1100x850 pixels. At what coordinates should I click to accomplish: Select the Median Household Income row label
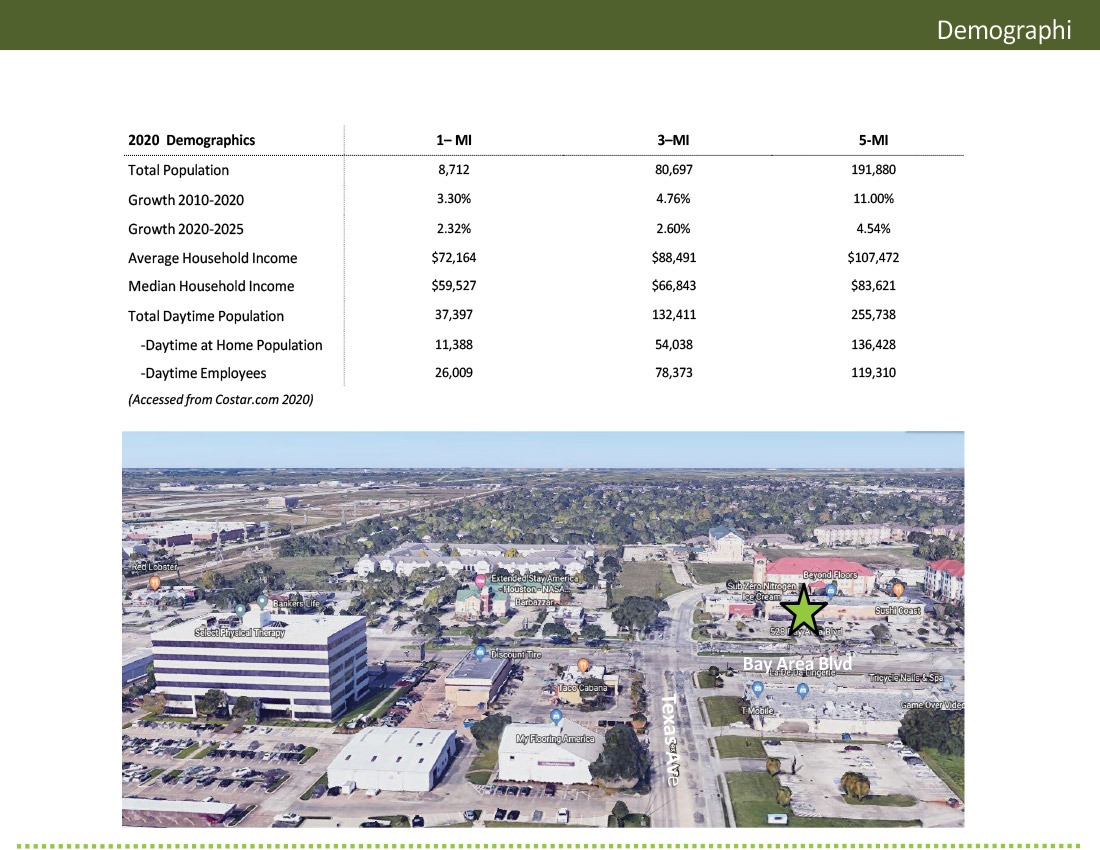[x=211, y=286]
